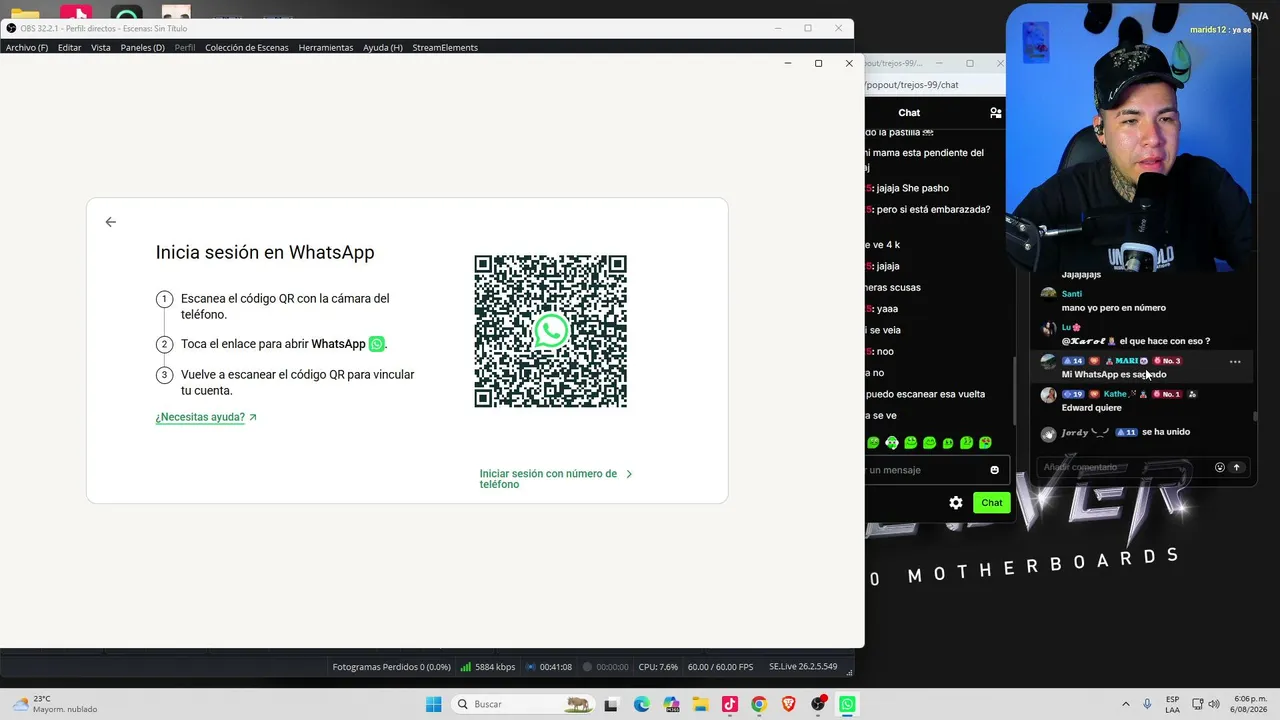Open the Colección de Escenas menu
This screenshot has height=720, width=1280.
[247, 47]
